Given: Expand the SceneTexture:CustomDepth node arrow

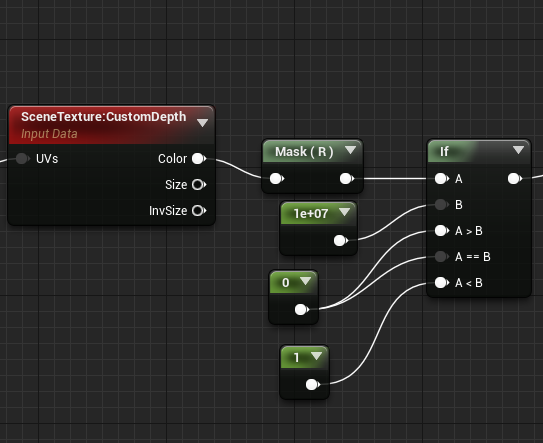Looking at the screenshot, I should [202, 123].
